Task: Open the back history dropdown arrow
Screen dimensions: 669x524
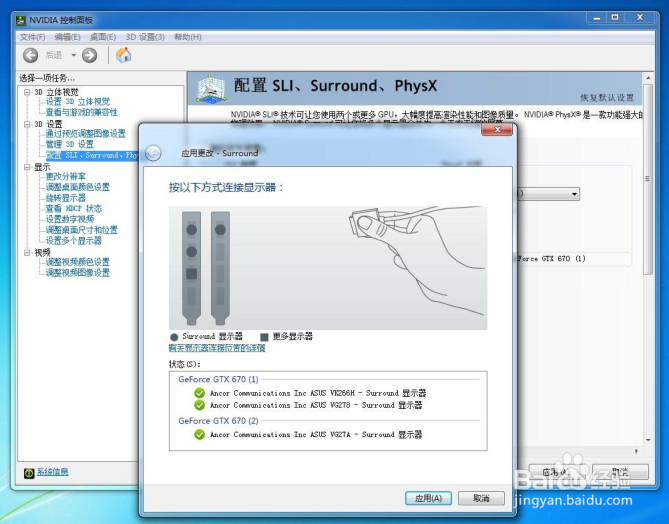Action: (x=73, y=55)
